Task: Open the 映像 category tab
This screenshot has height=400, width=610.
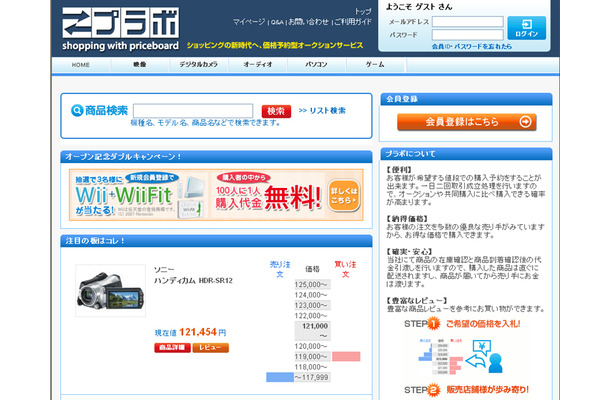Action: (x=140, y=65)
